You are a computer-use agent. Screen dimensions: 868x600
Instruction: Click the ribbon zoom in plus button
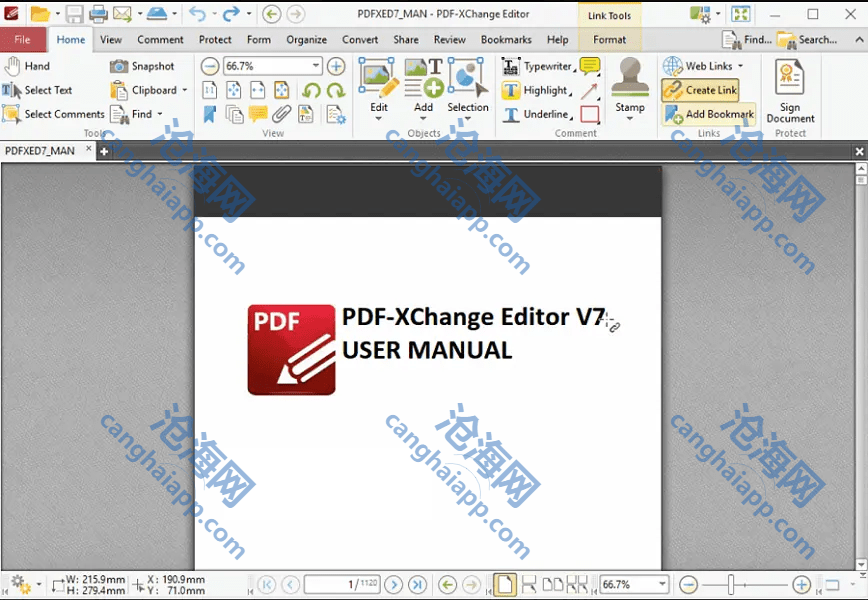tap(336, 66)
